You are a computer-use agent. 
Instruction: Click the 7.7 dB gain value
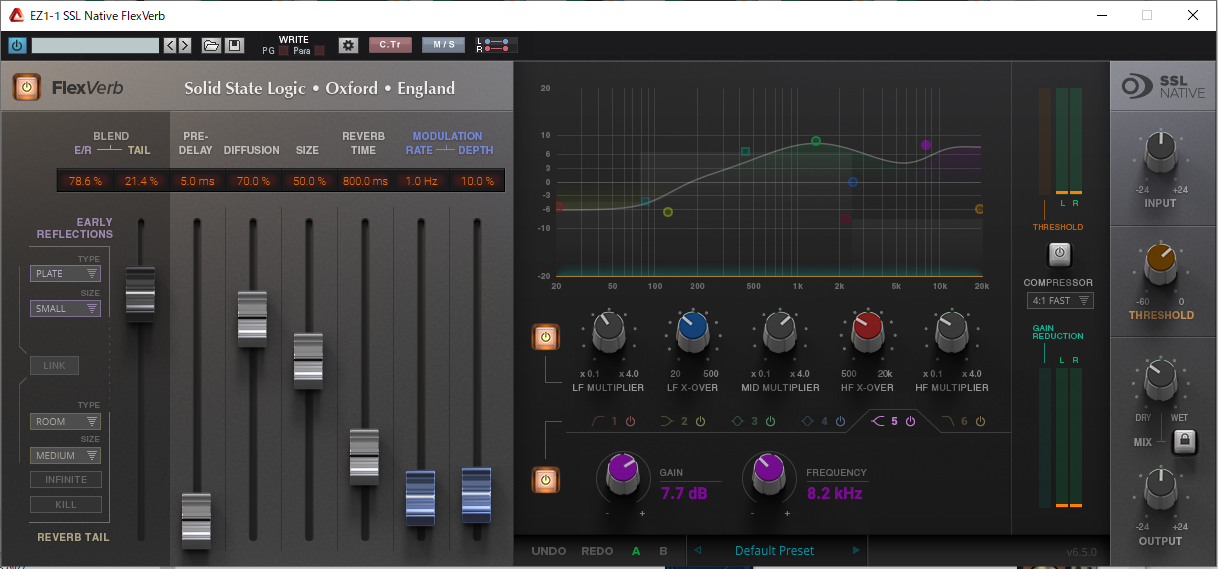682,493
